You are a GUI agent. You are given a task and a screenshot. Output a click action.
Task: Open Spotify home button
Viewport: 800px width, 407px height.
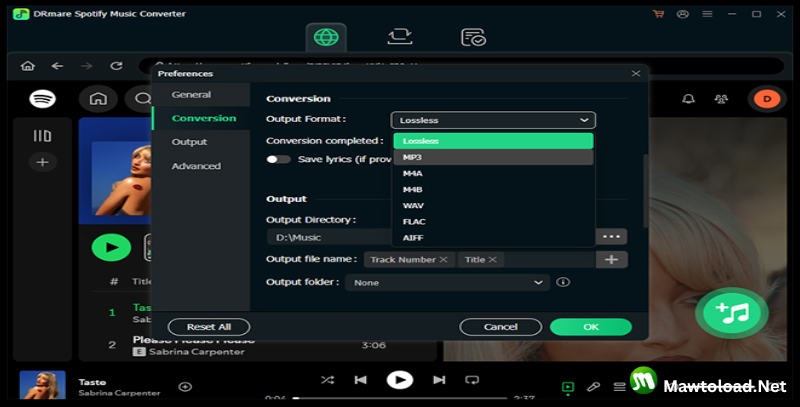(x=98, y=98)
